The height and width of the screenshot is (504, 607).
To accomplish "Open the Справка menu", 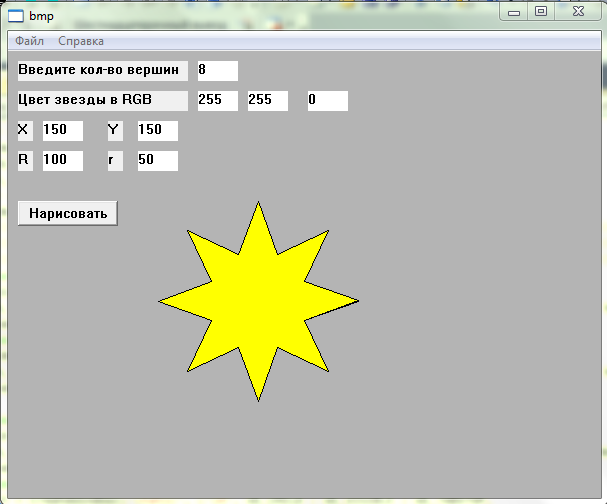I will (x=81, y=41).
